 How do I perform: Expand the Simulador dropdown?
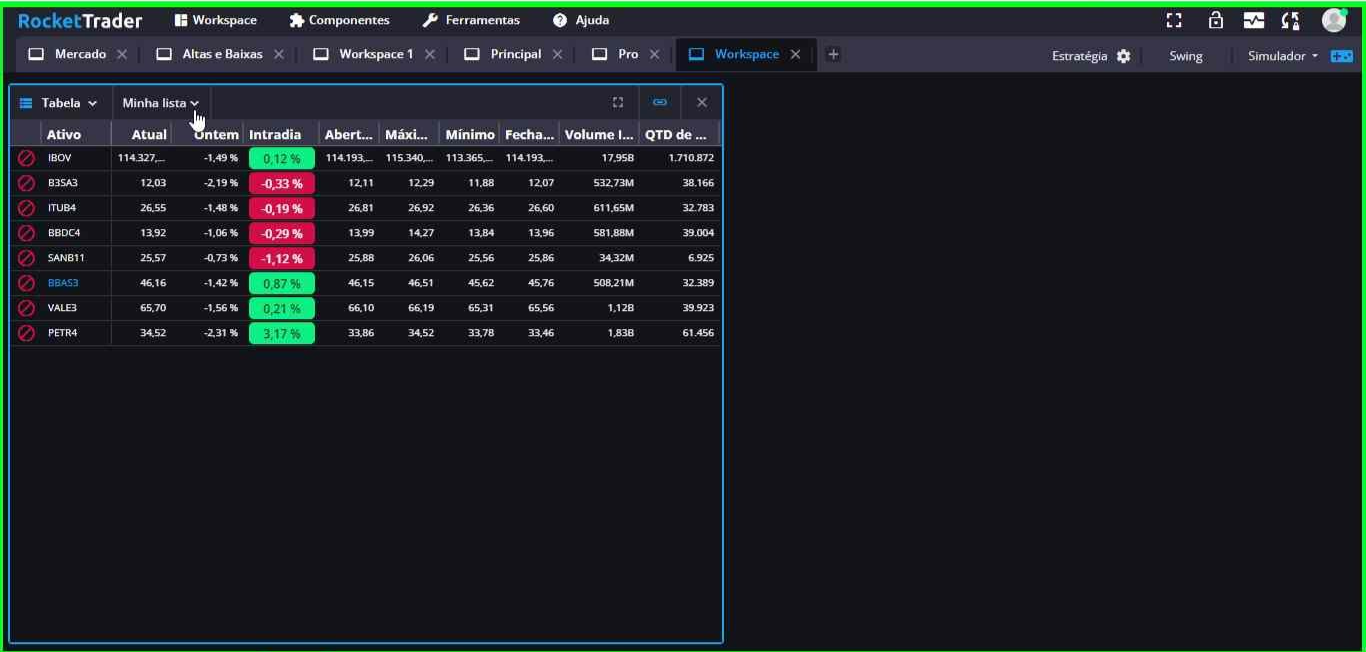[x=1283, y=56]
